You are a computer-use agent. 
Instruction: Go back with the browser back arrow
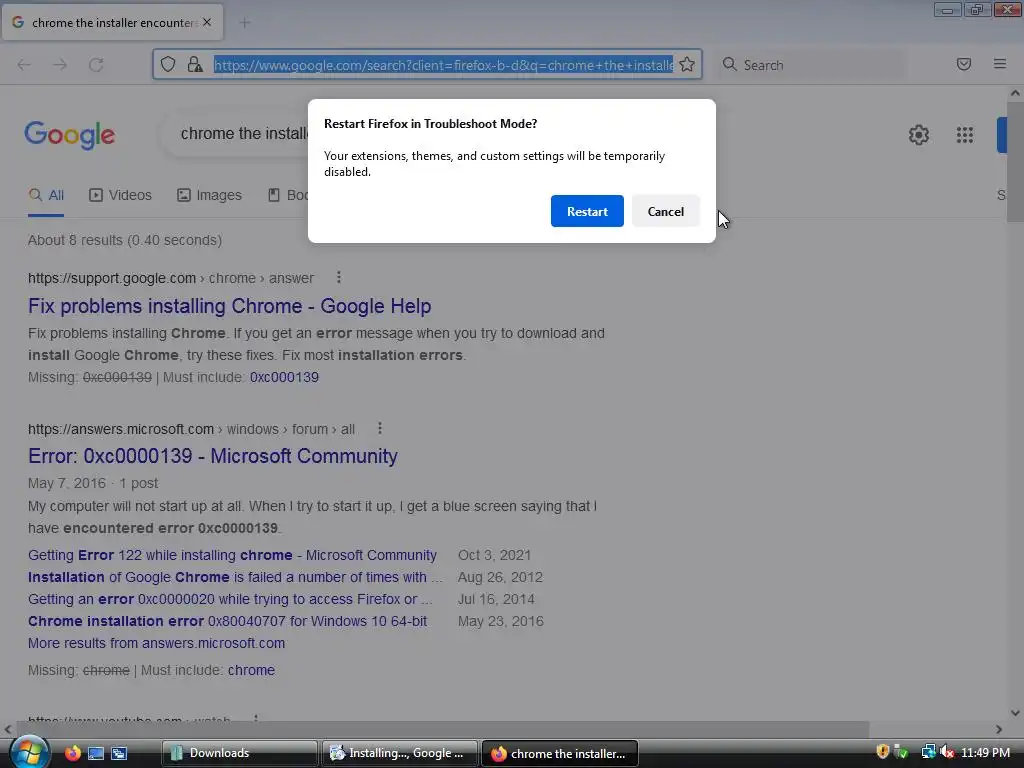point(24,65)
